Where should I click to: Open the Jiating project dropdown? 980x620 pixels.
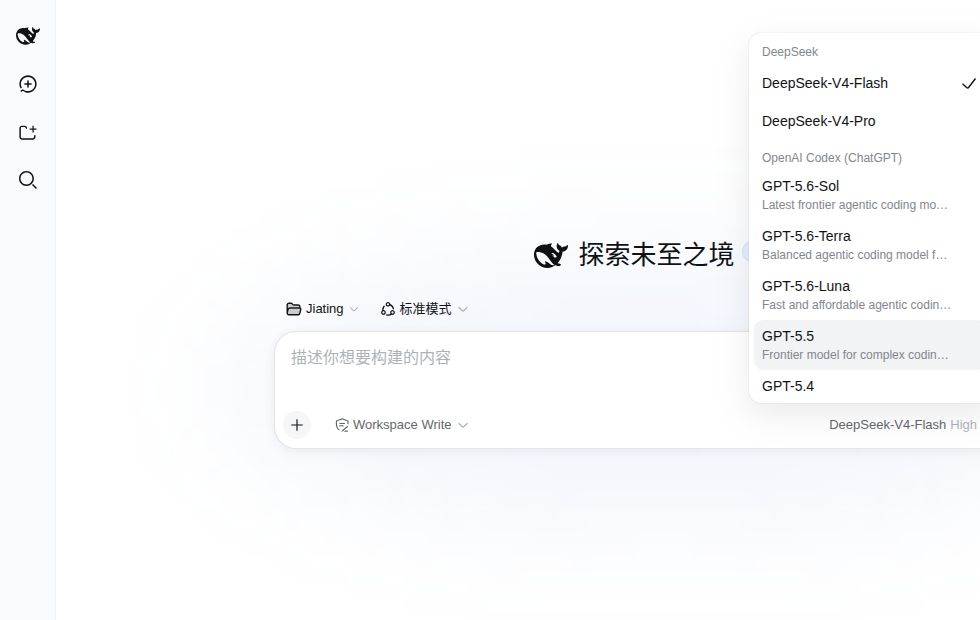tap(322, 309)
